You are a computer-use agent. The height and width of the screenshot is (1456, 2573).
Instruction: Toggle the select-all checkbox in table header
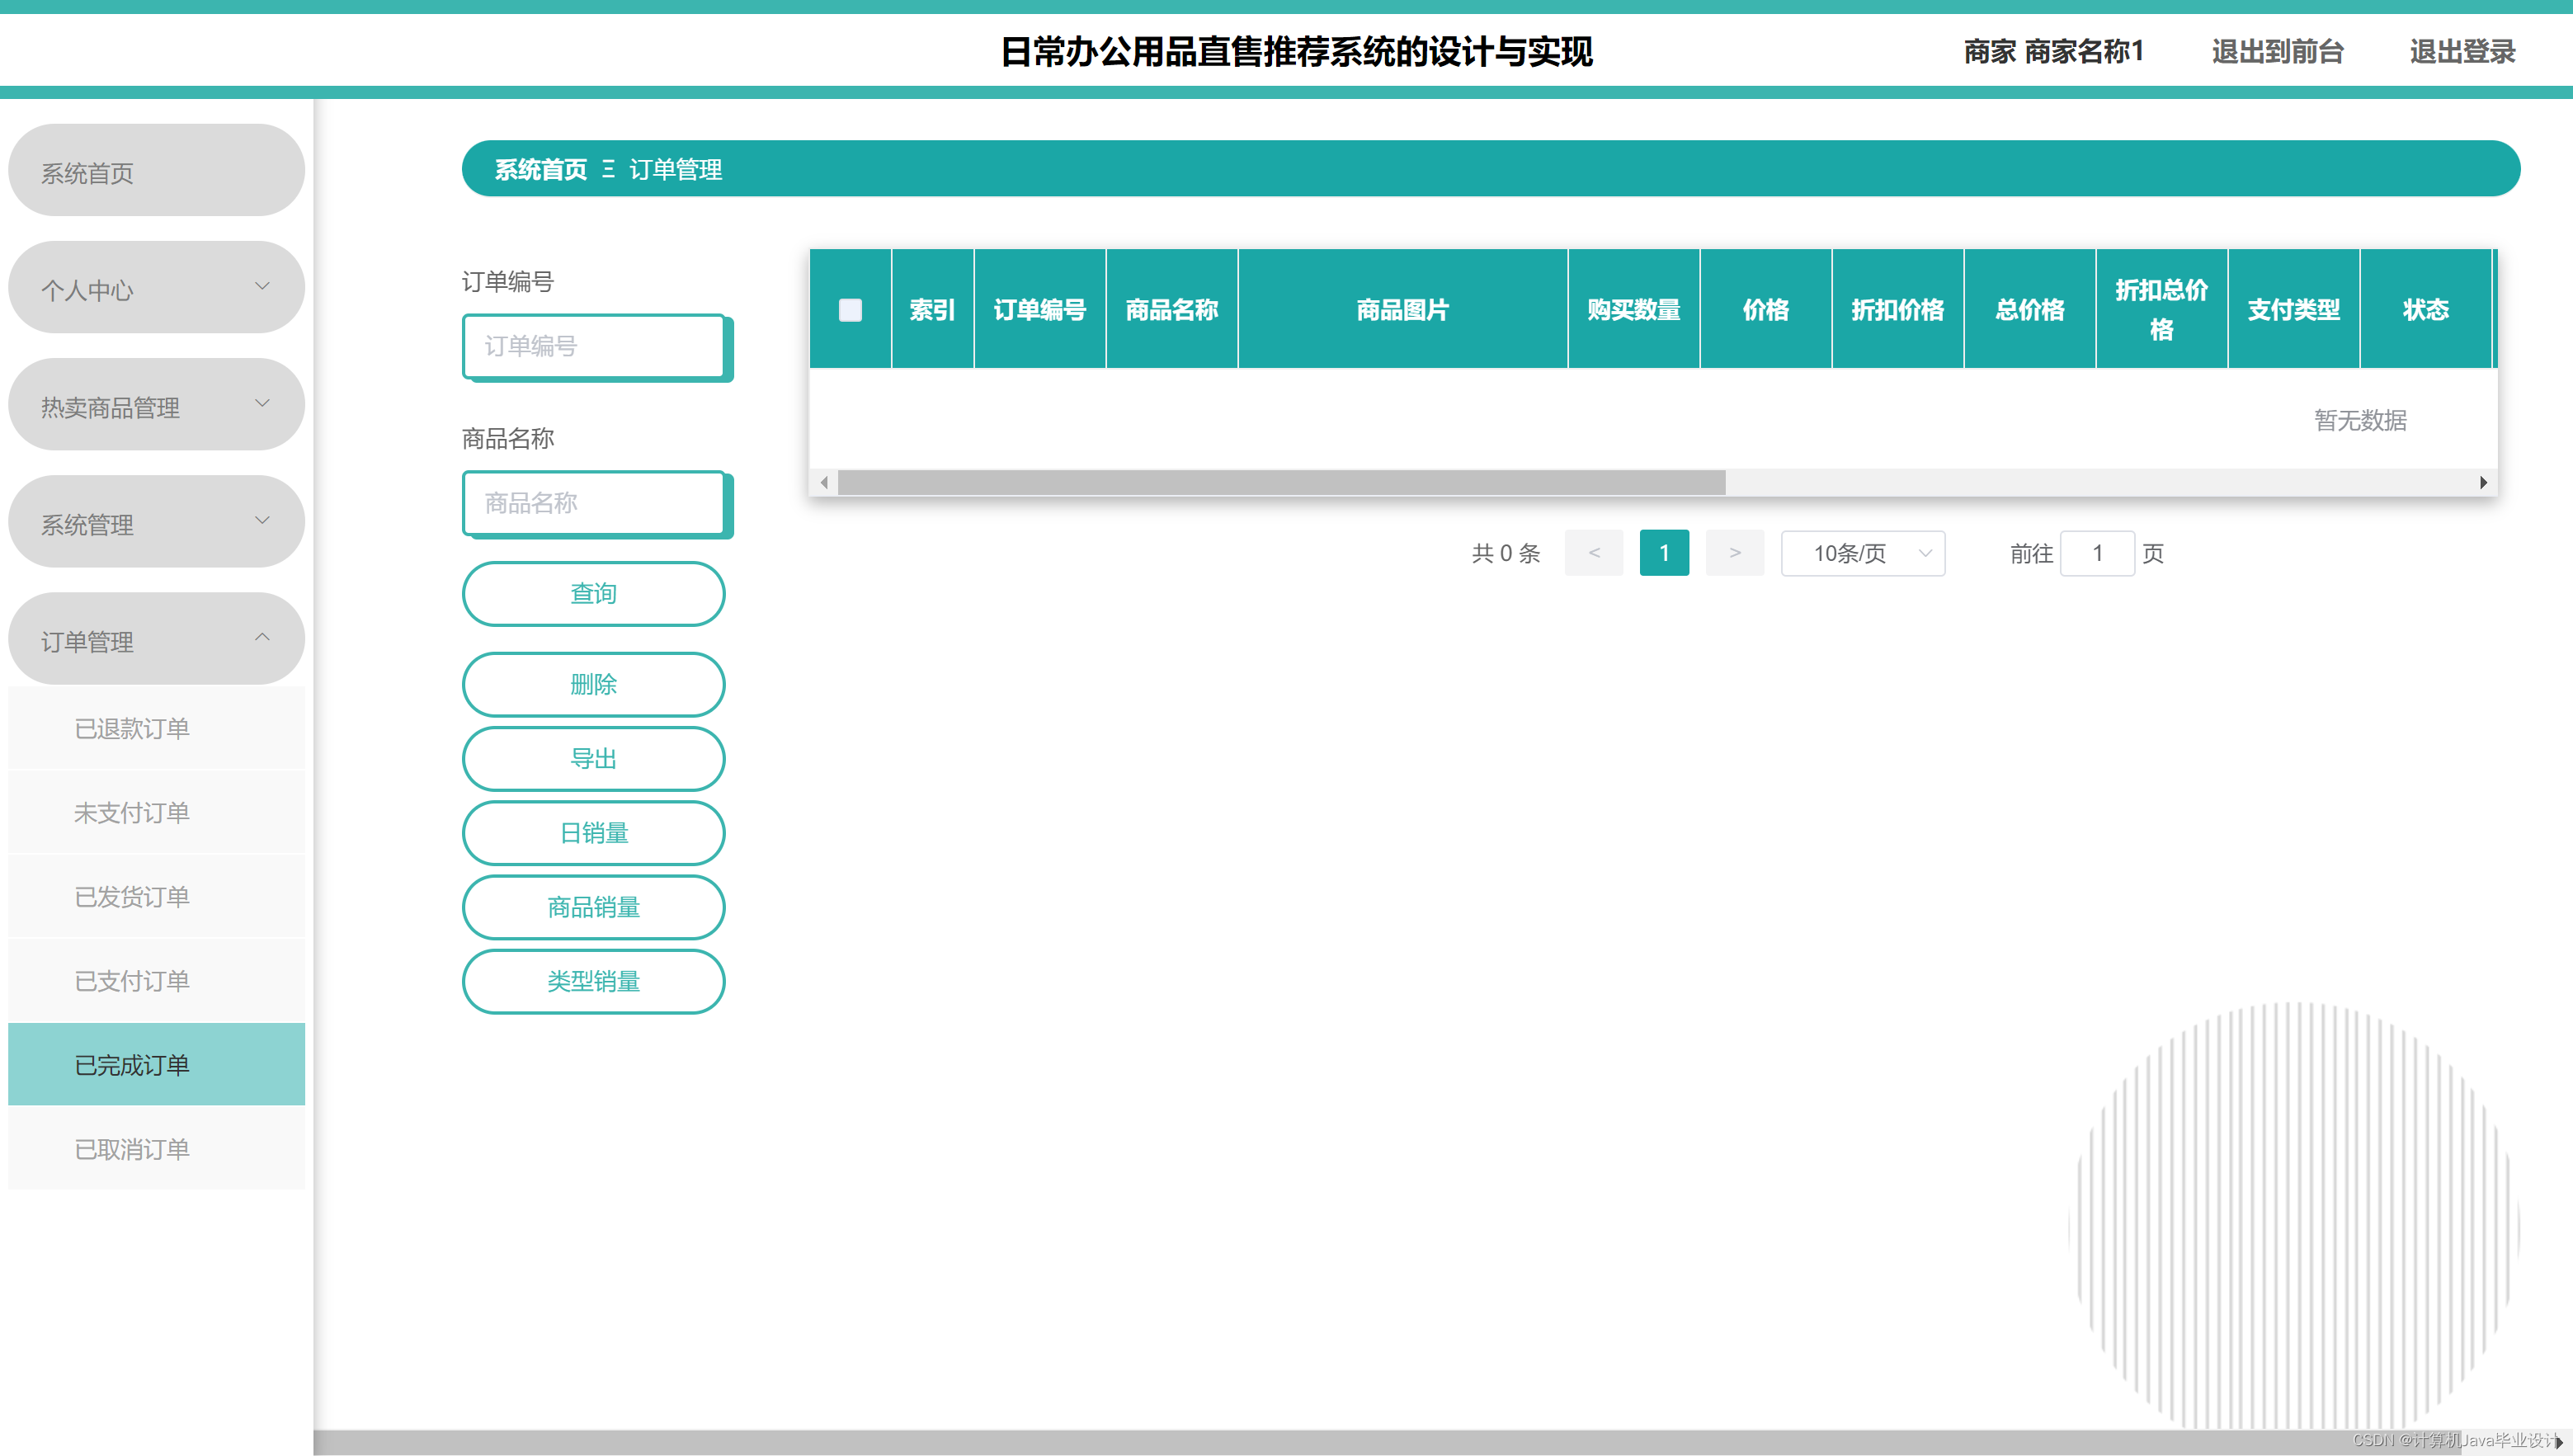tap(850, 310)
